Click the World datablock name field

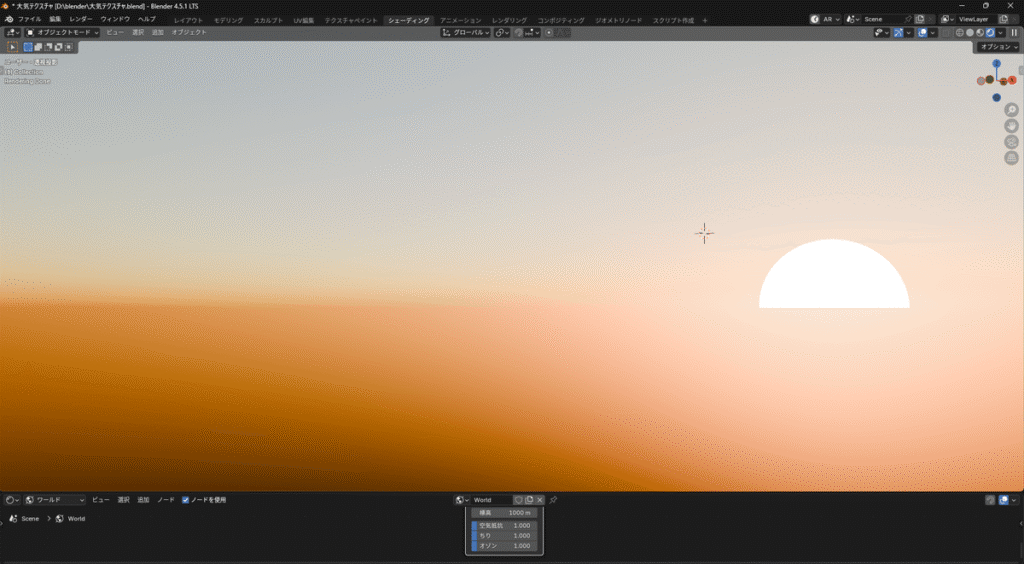point(492,500)
